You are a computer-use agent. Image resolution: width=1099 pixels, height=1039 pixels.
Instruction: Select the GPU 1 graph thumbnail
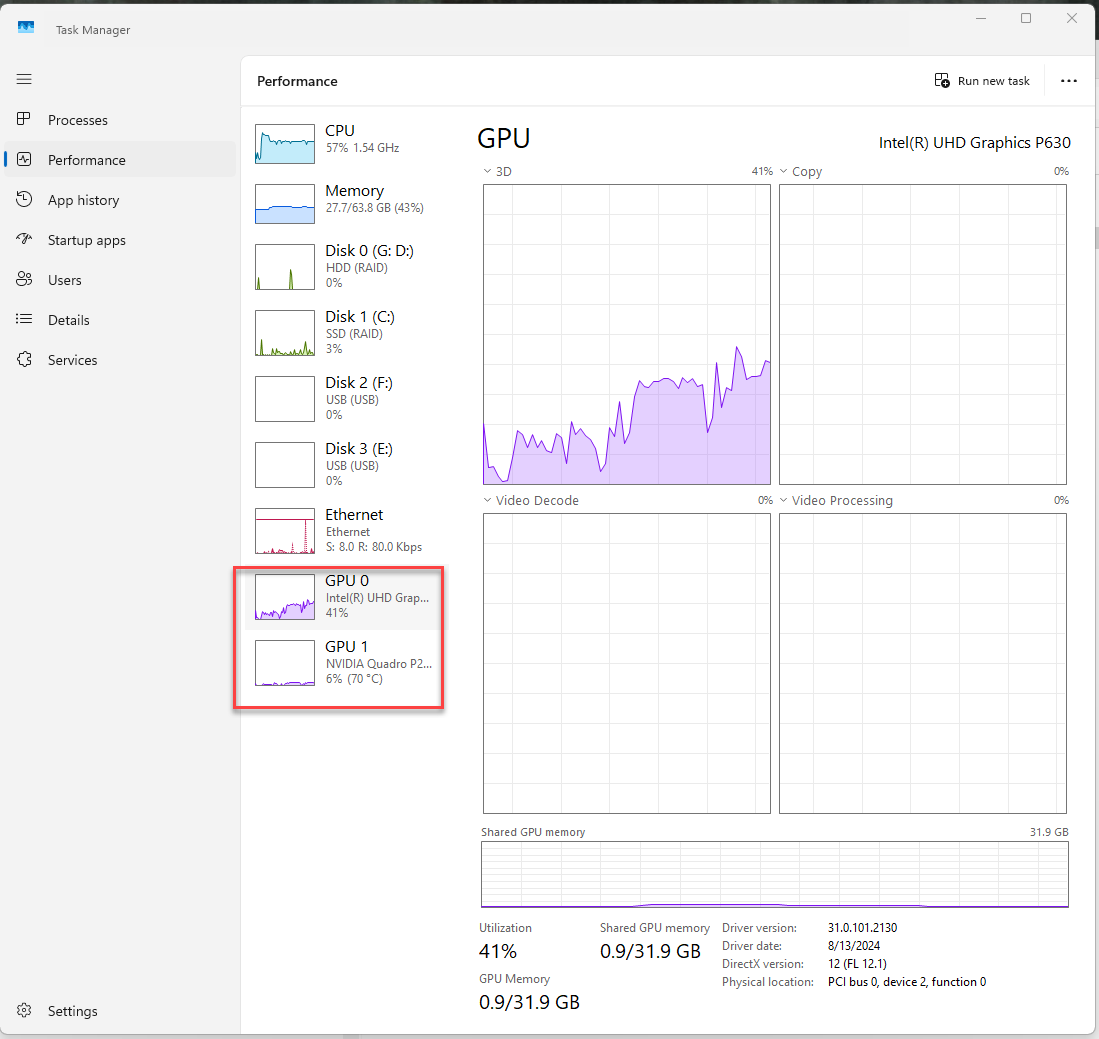285,663
